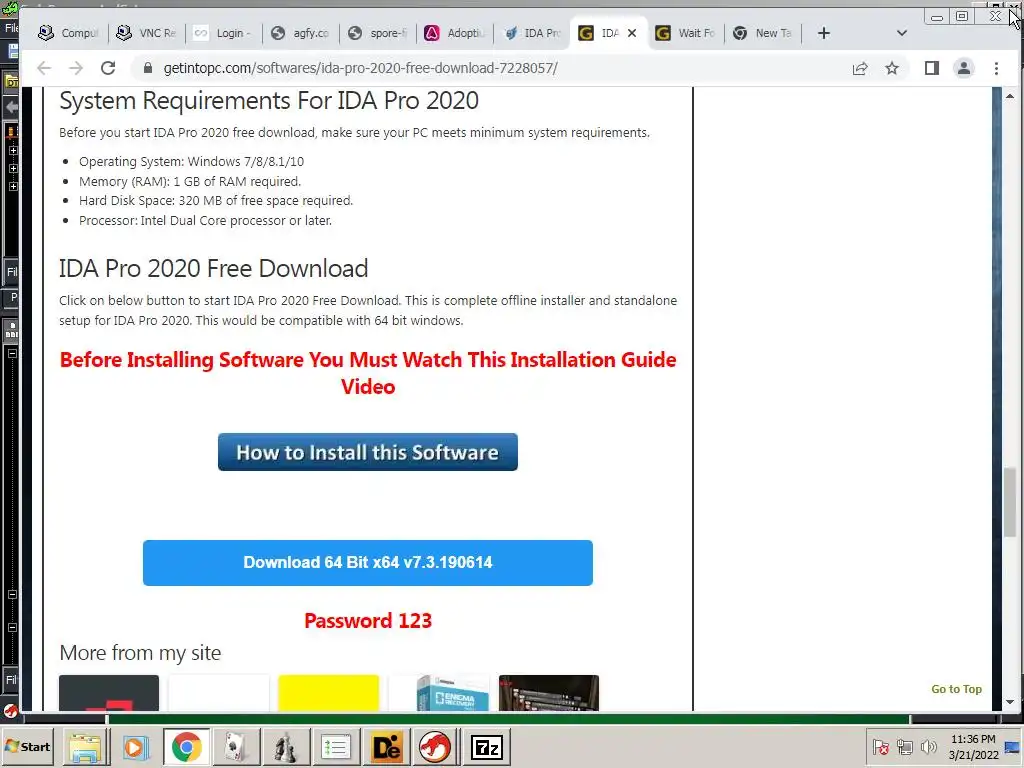Click the Password 123 text
This screenshot has height=768, width=1024.
368,620
